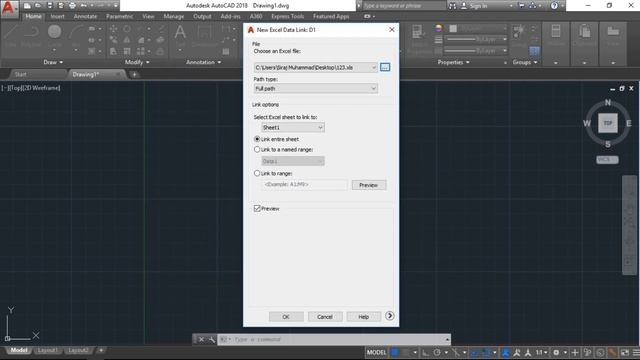Expand the Annotation panel flyout
Screen dimensions: 640x360
point(204,62)
